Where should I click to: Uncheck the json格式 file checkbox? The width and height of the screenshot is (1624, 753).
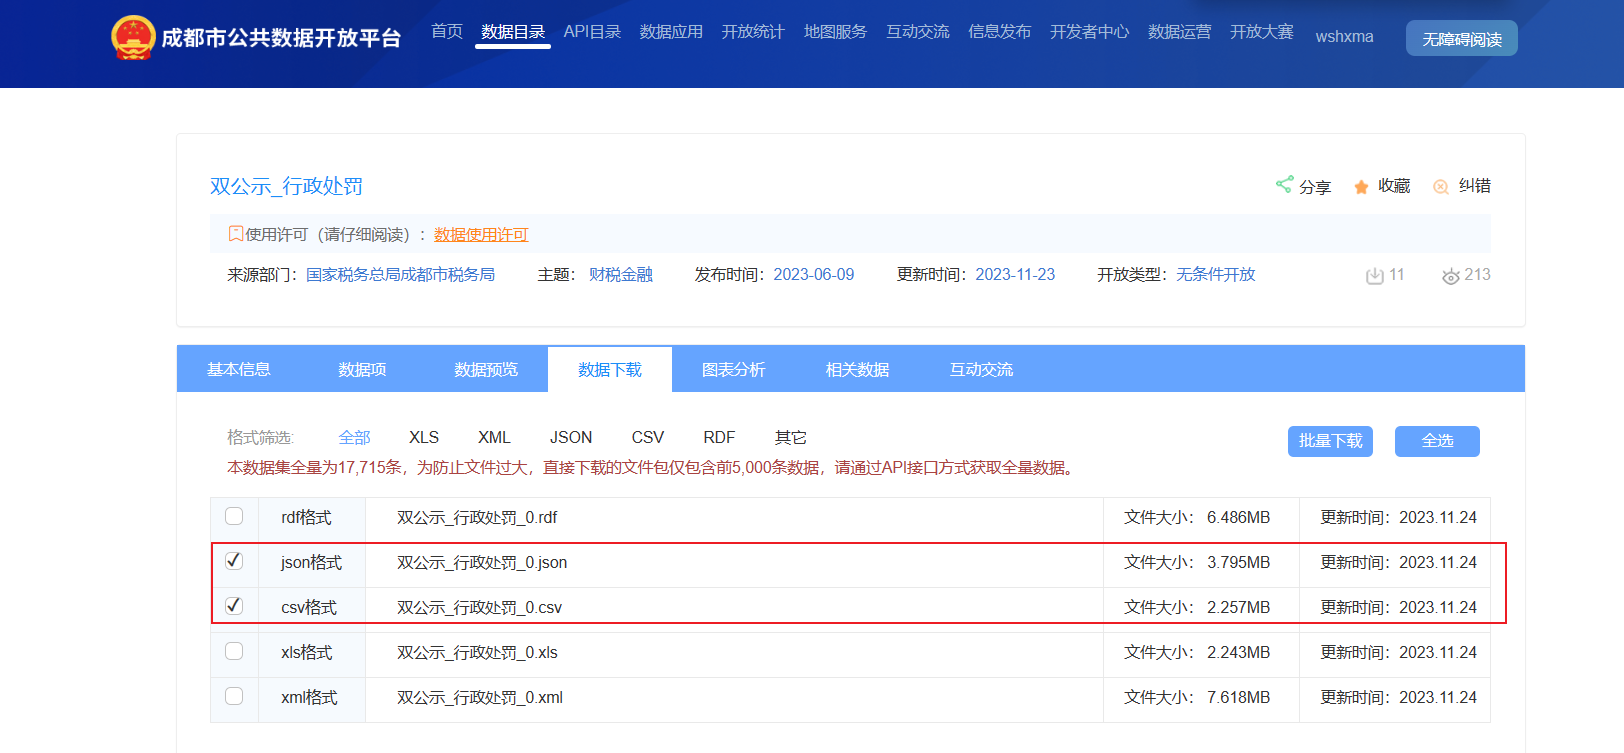tap(234, 561)
